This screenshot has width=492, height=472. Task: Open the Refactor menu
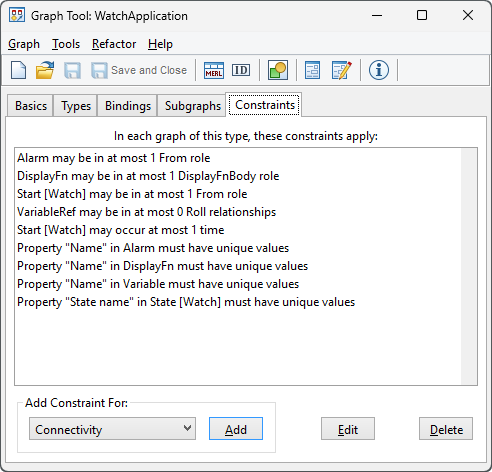(114, 44)
